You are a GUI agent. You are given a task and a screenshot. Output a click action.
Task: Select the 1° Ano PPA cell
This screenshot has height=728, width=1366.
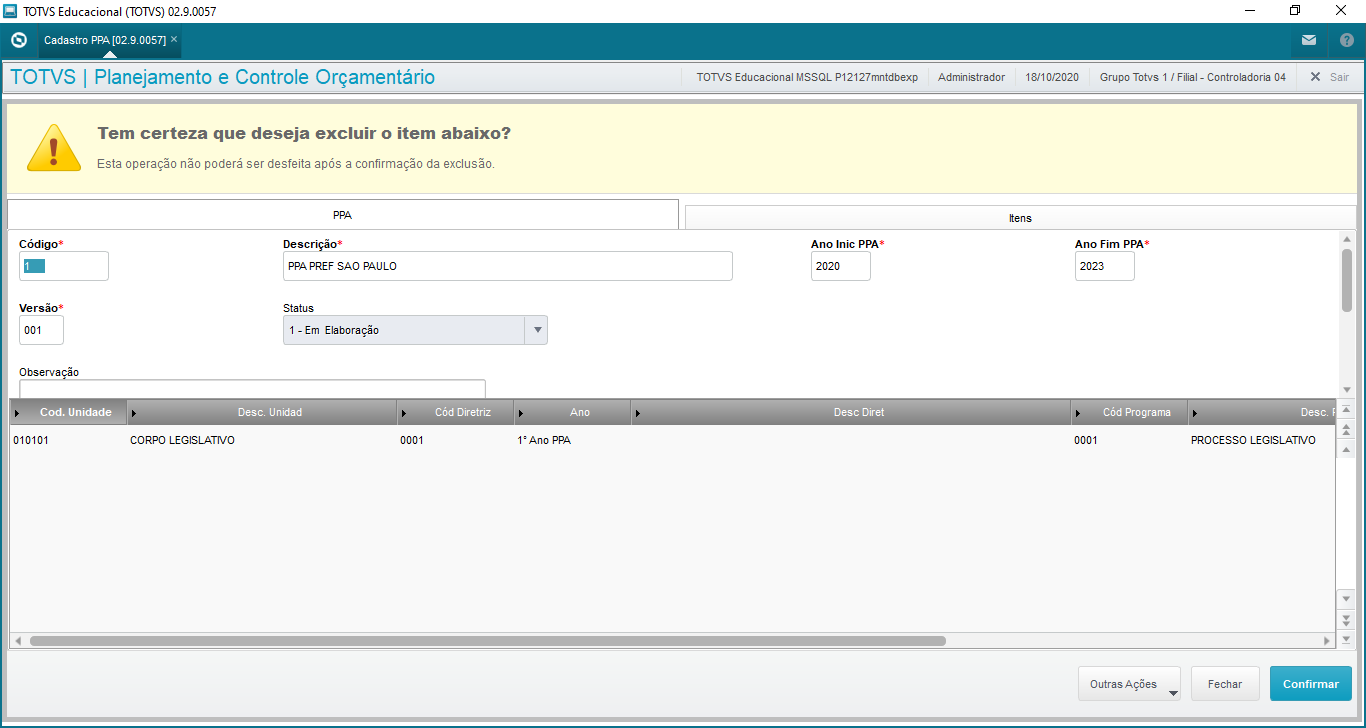pyautogui.click(x=573, y=440)
